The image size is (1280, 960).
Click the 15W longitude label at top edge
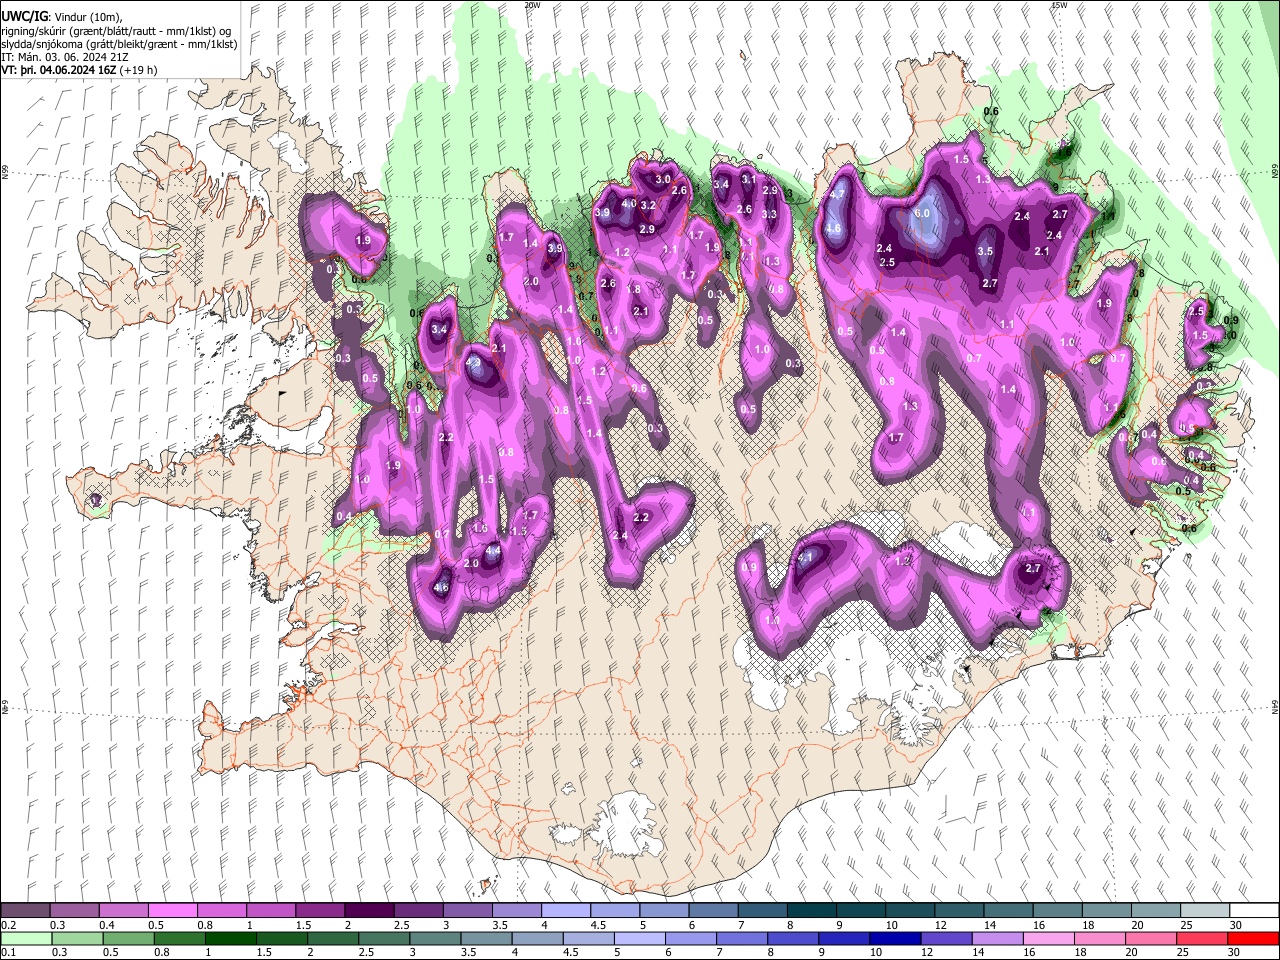1060,5
